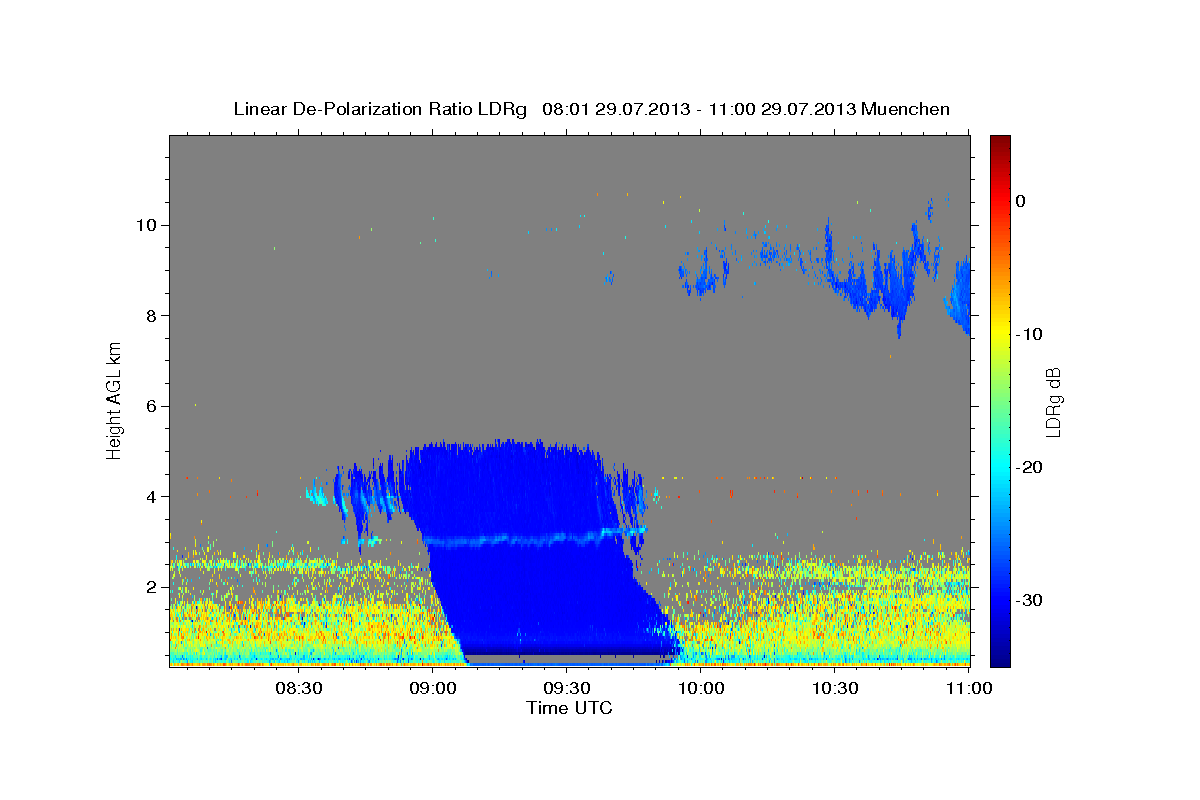Click the 09:00 time tick label
Viewport: 1200px width, 800px height.
(433, 688)
